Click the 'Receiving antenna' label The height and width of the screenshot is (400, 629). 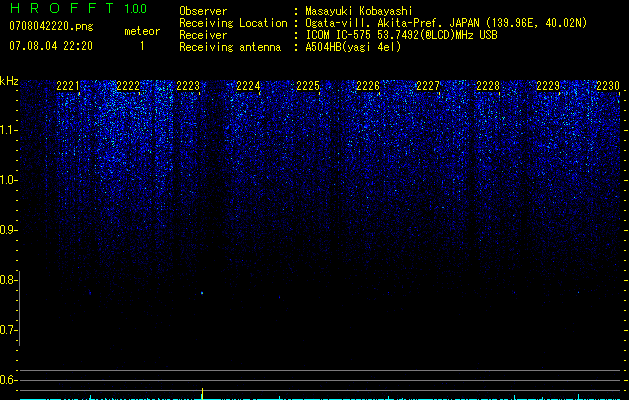pos(230,47)
